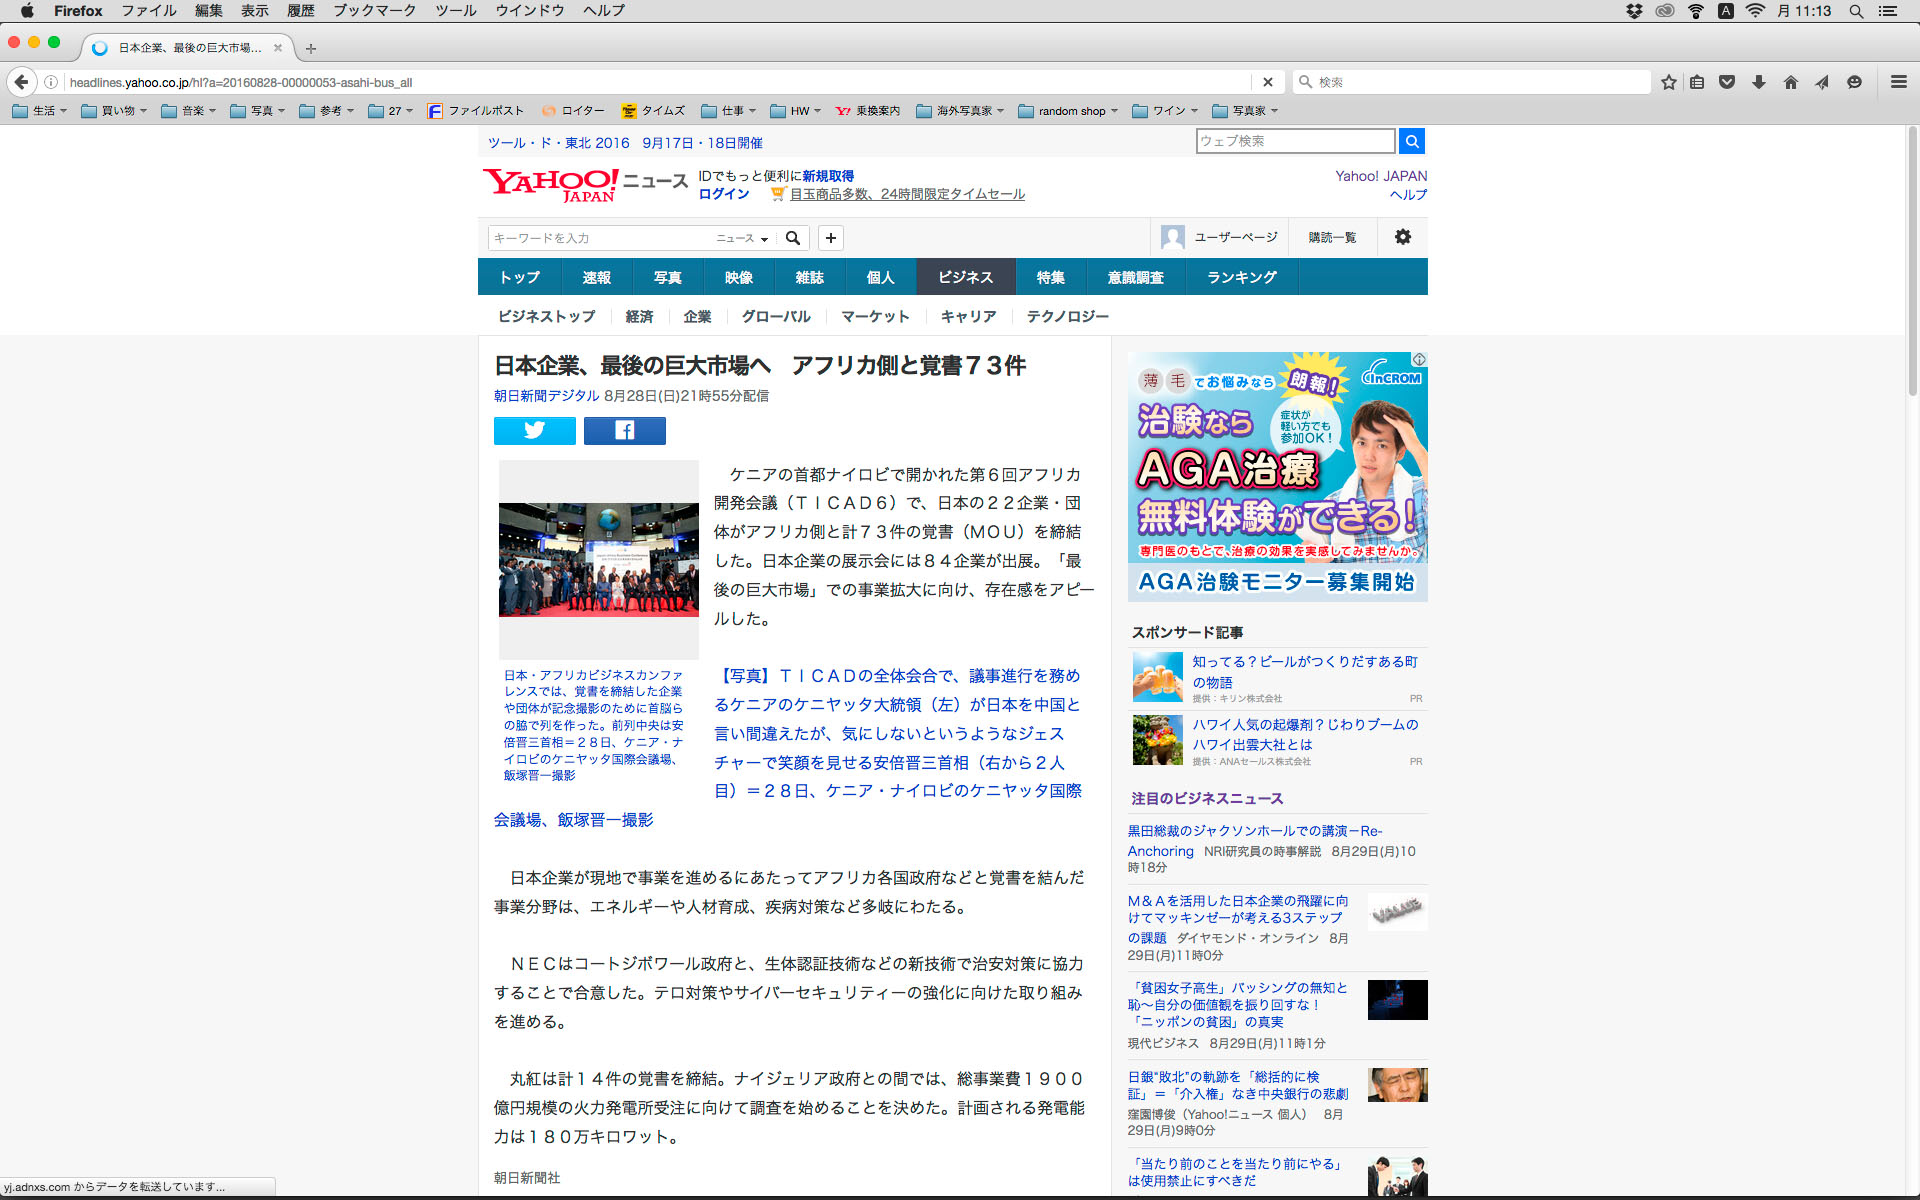Open the マーケット business subcategory link
This screenshot has height=1200, width=1920.
click(874, 316)
